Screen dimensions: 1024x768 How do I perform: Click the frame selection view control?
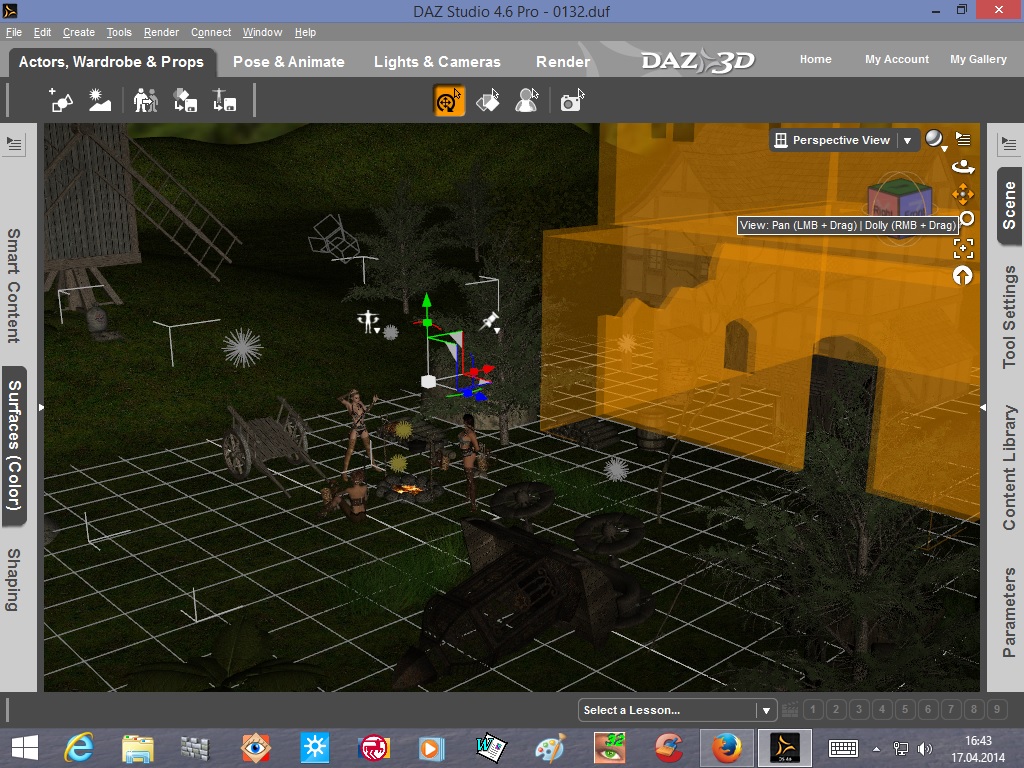point(963,248)
